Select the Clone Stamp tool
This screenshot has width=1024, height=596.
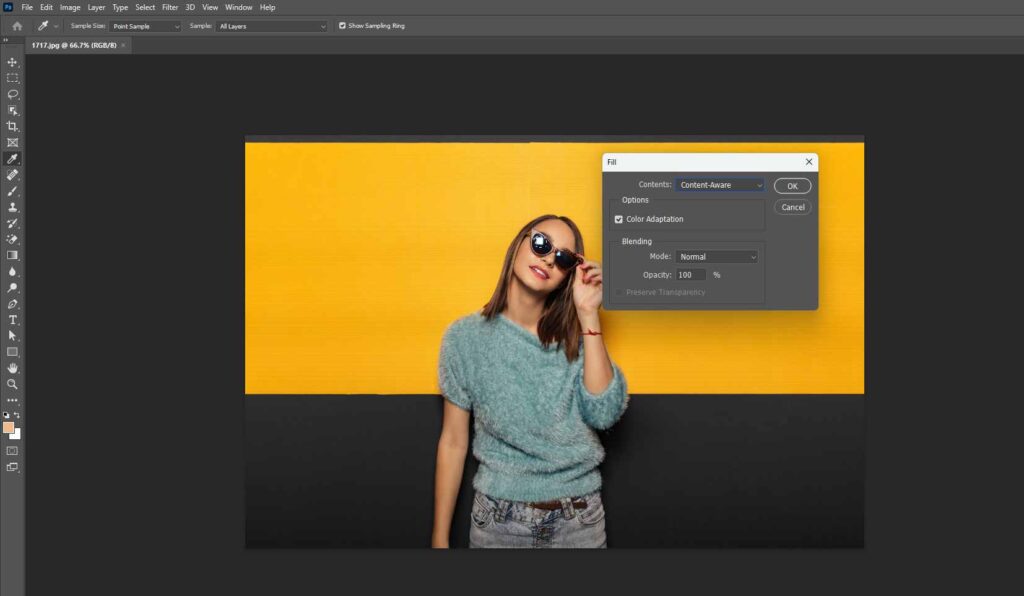point(12,207)
